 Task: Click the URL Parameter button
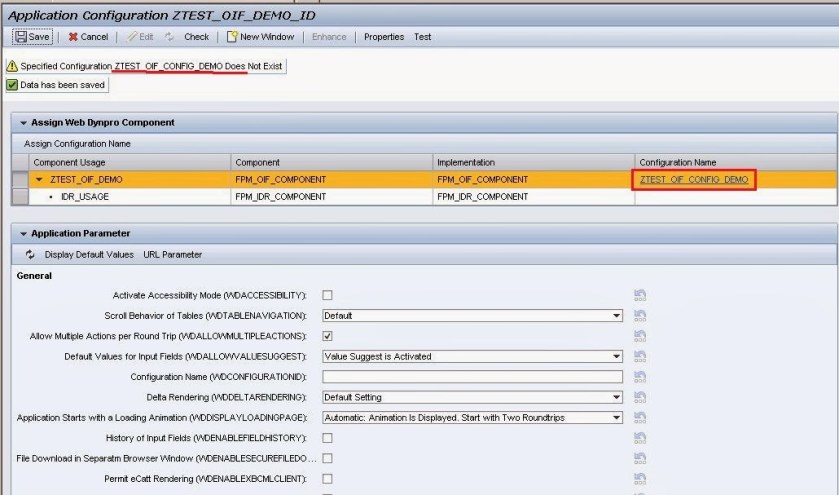[x=172, y=254]
